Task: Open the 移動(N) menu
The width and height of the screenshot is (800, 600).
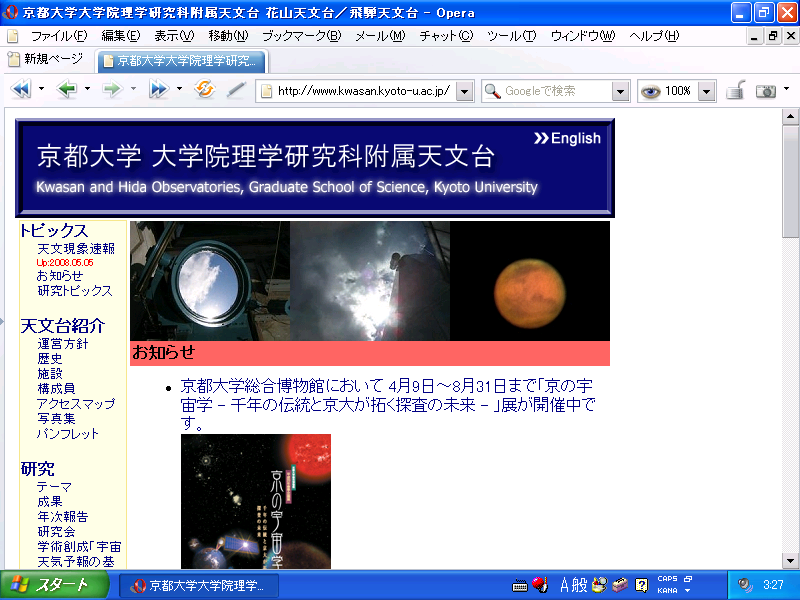Action: pos(228,36)
